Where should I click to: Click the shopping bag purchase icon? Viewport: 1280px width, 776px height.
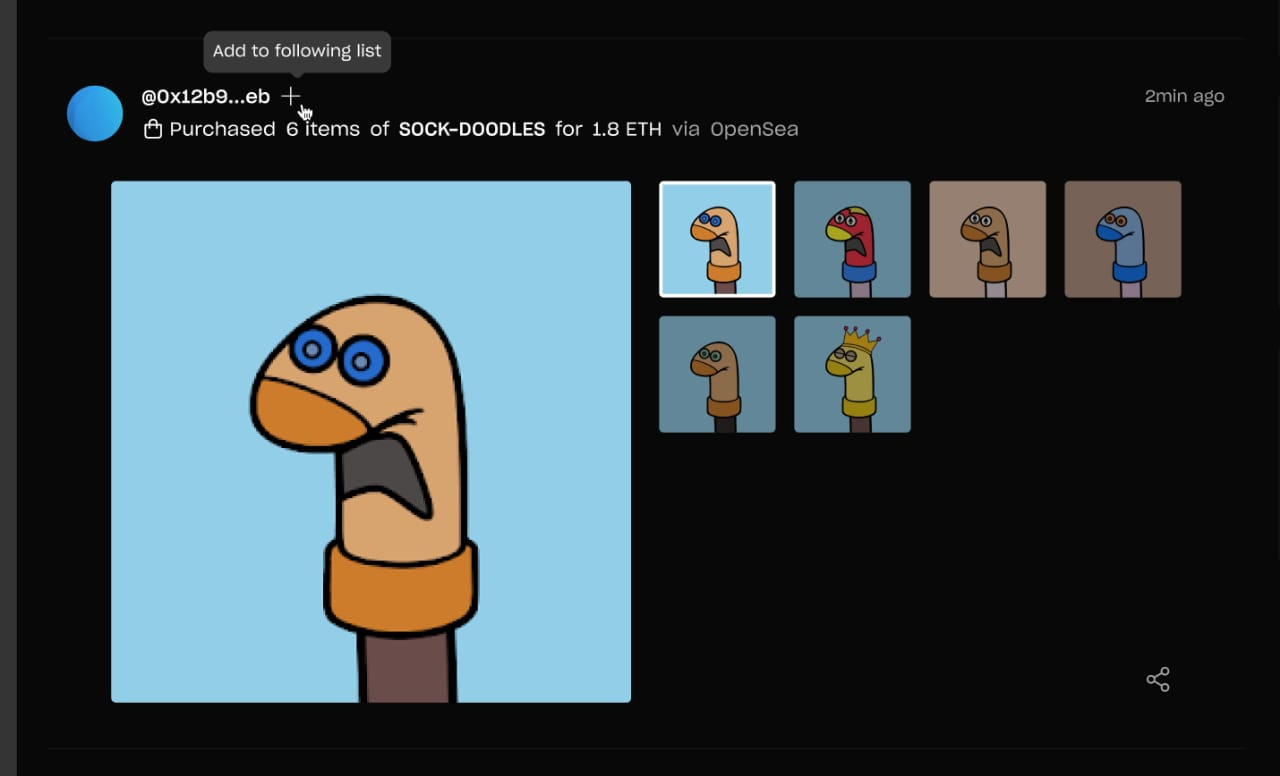coord(153,129)
